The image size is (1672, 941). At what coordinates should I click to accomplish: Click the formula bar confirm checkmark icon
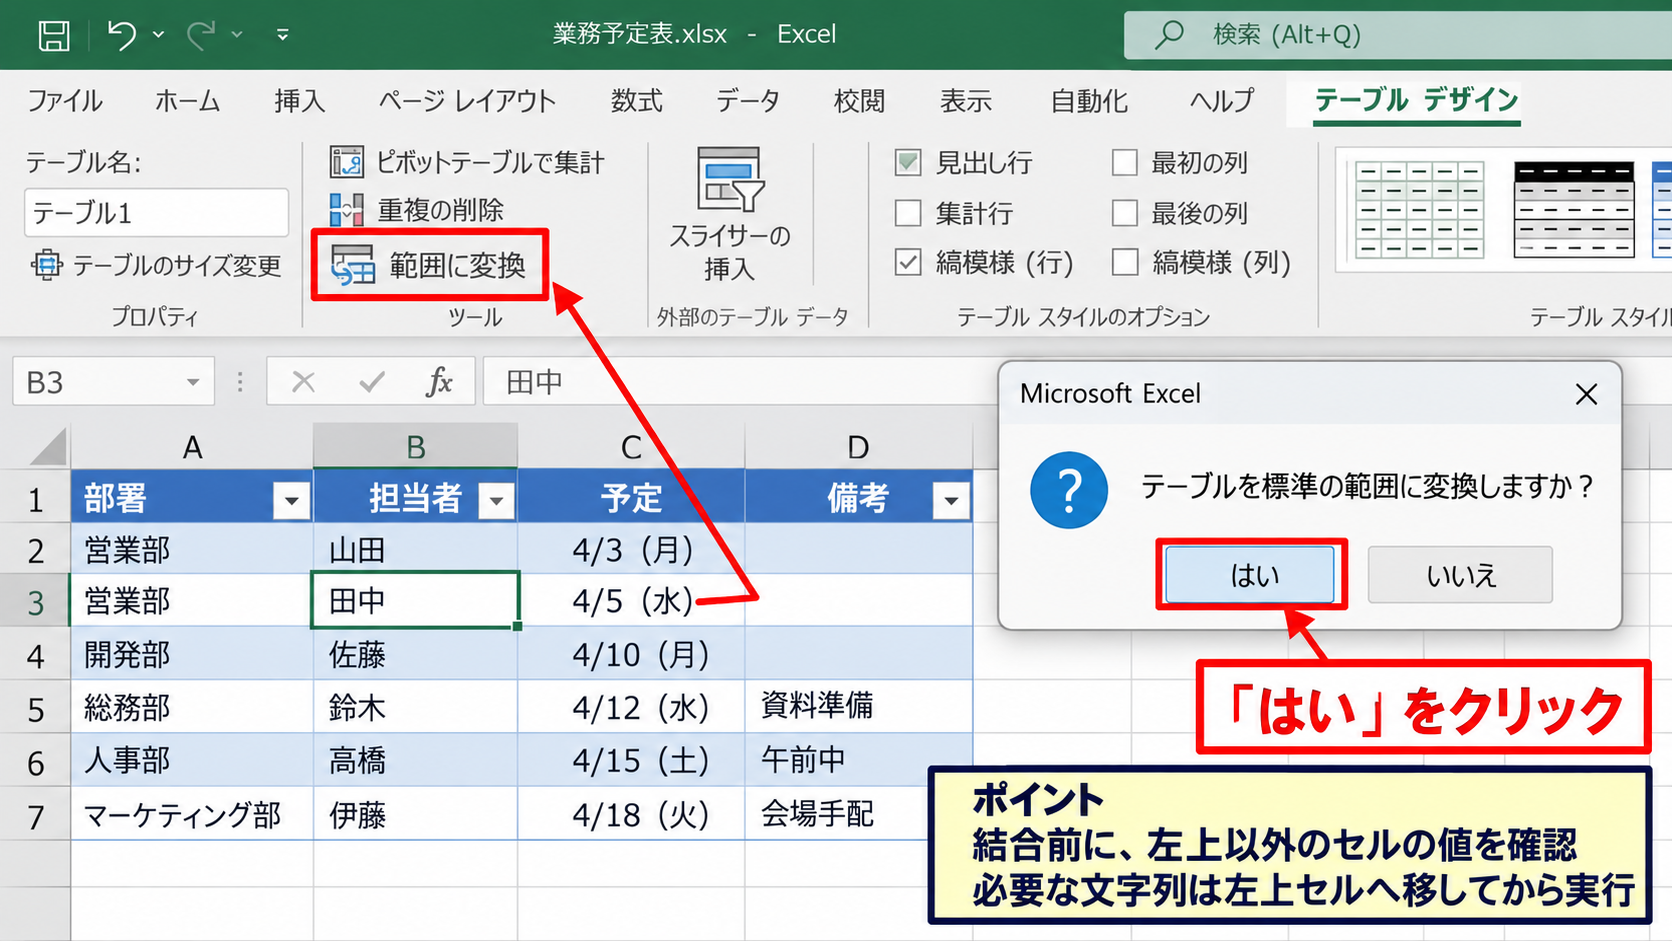pos(372,382)
